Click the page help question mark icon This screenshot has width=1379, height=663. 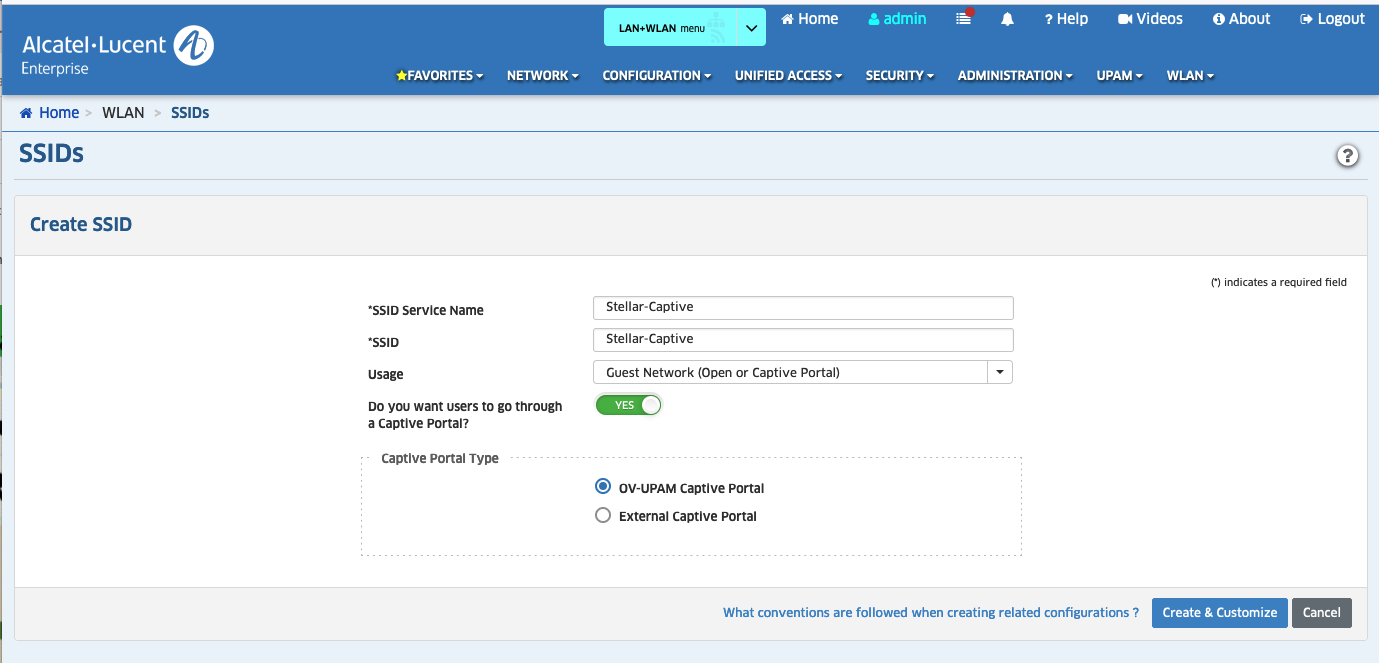(1348, 156)
